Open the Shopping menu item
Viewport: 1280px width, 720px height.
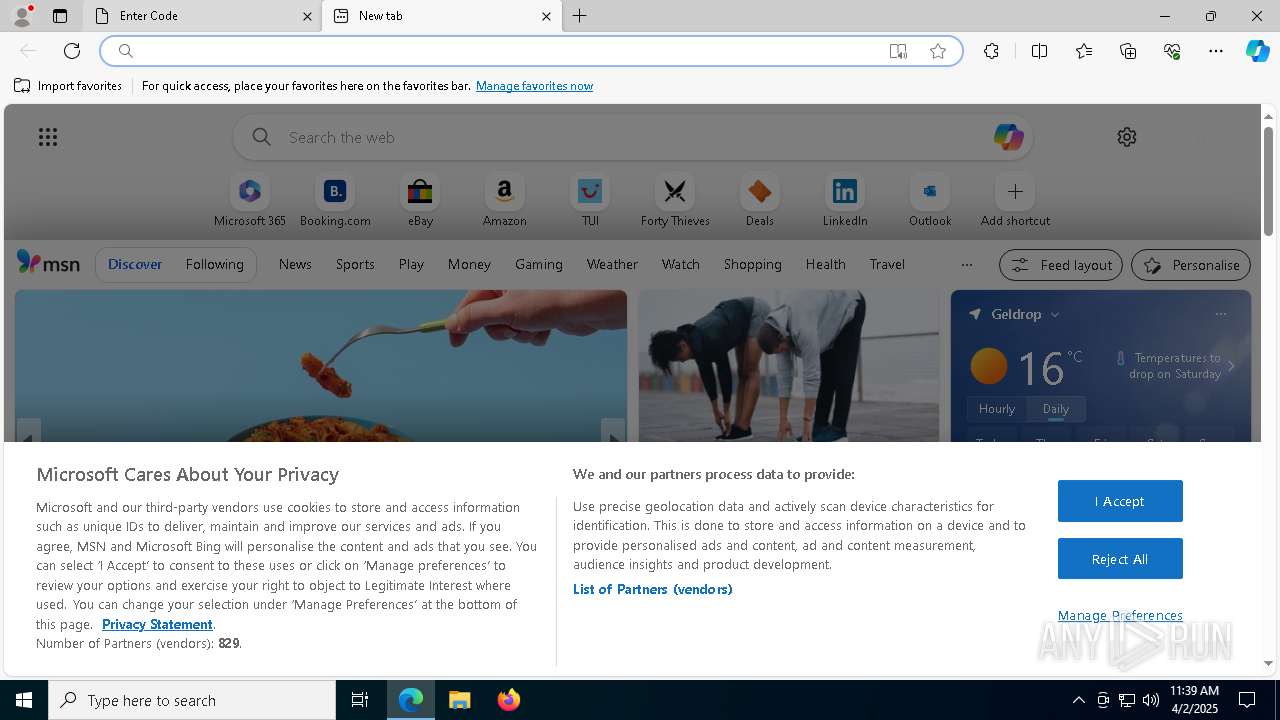coord(753,264)
